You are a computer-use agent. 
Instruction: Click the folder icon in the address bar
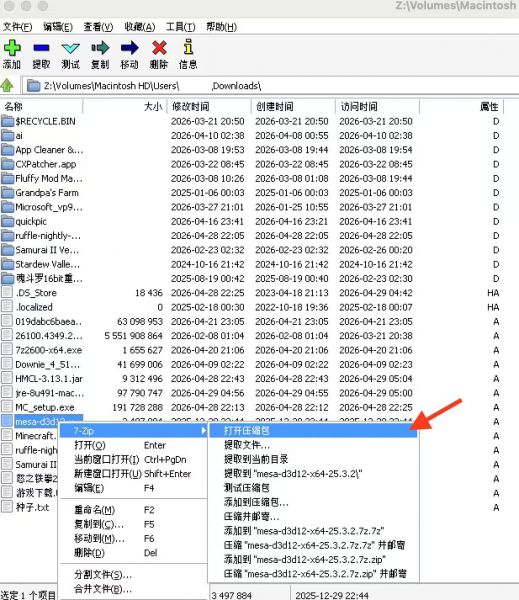point(34,85)
